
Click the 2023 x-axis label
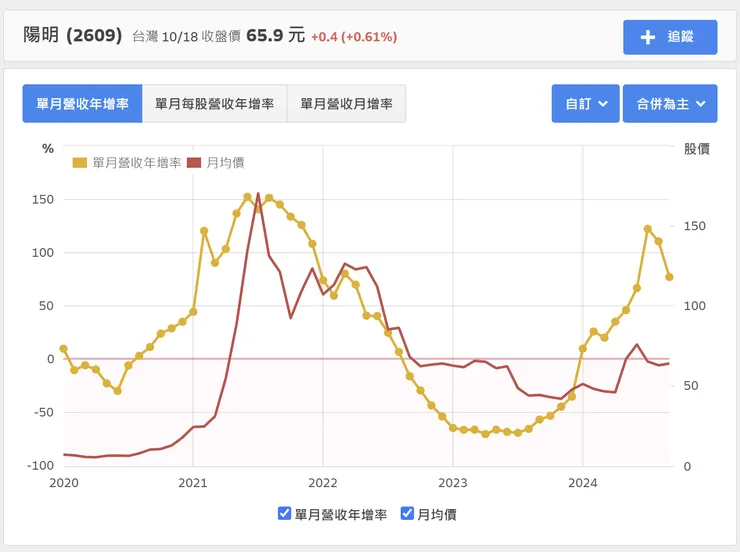pyautogui.click(x=453, y=483)
